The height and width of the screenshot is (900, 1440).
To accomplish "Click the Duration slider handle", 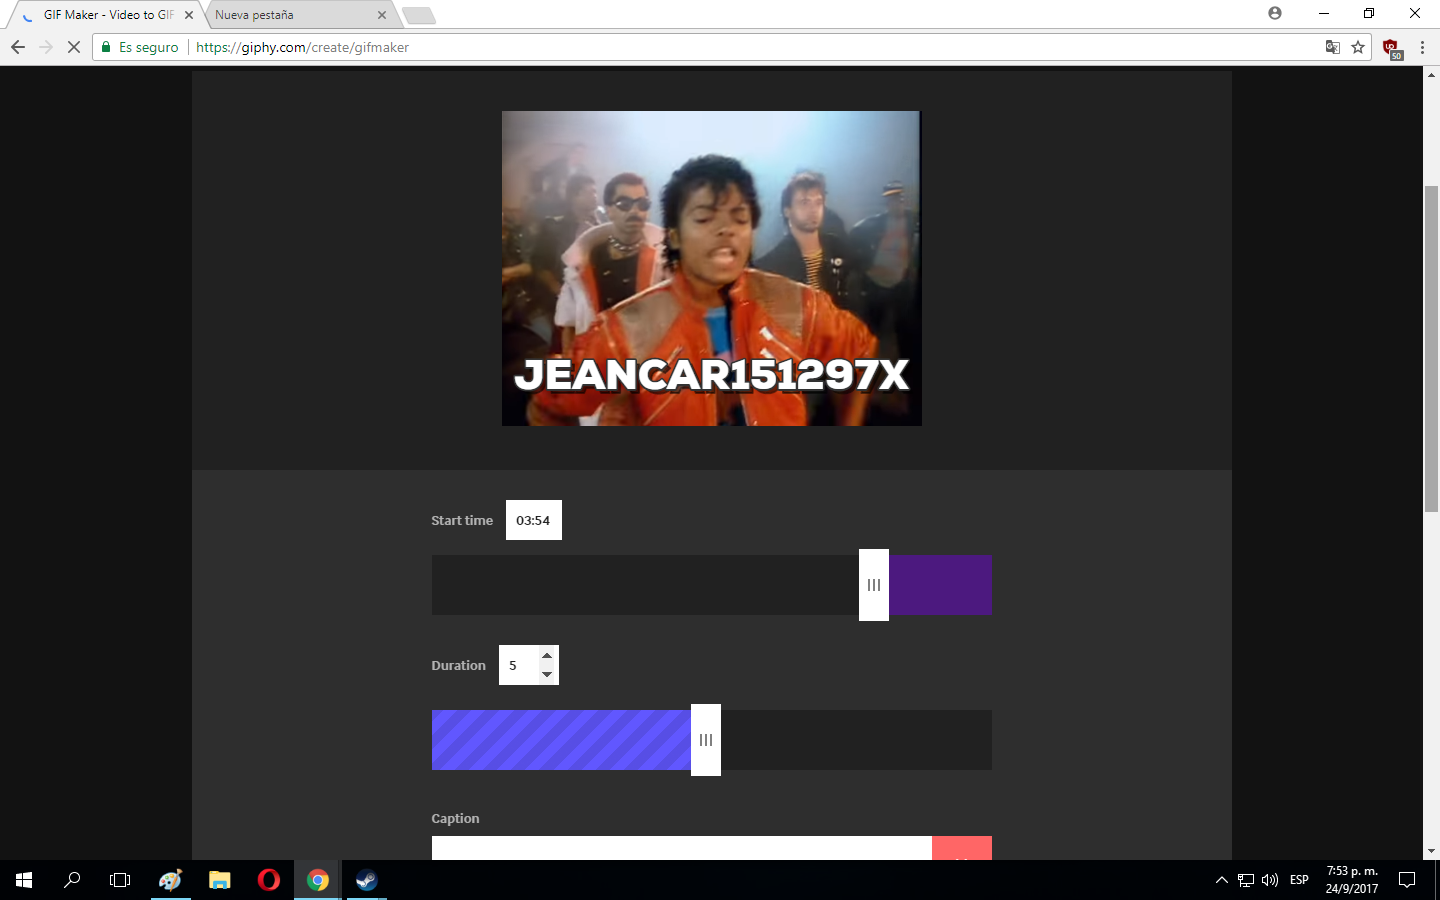I will coord(706,740).
